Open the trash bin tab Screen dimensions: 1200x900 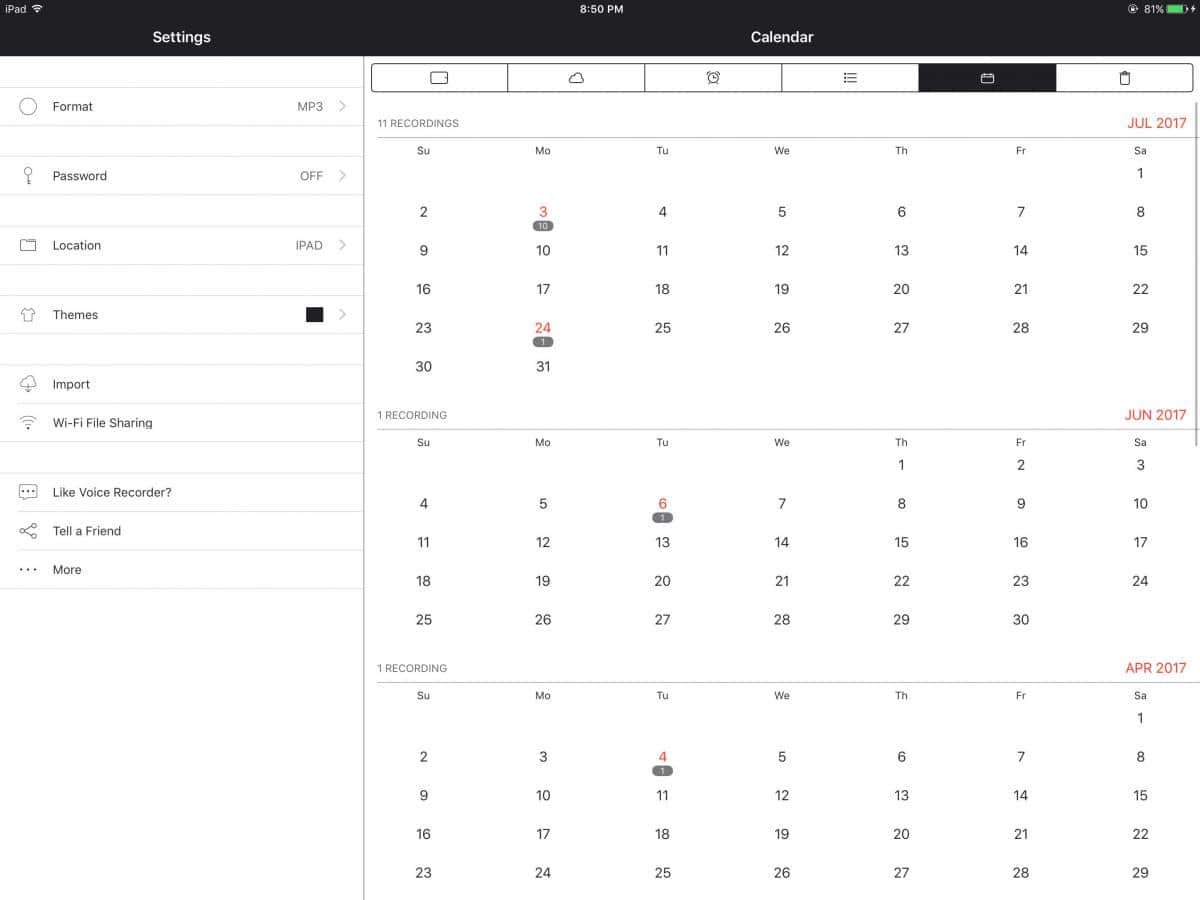coord(1124,78)
